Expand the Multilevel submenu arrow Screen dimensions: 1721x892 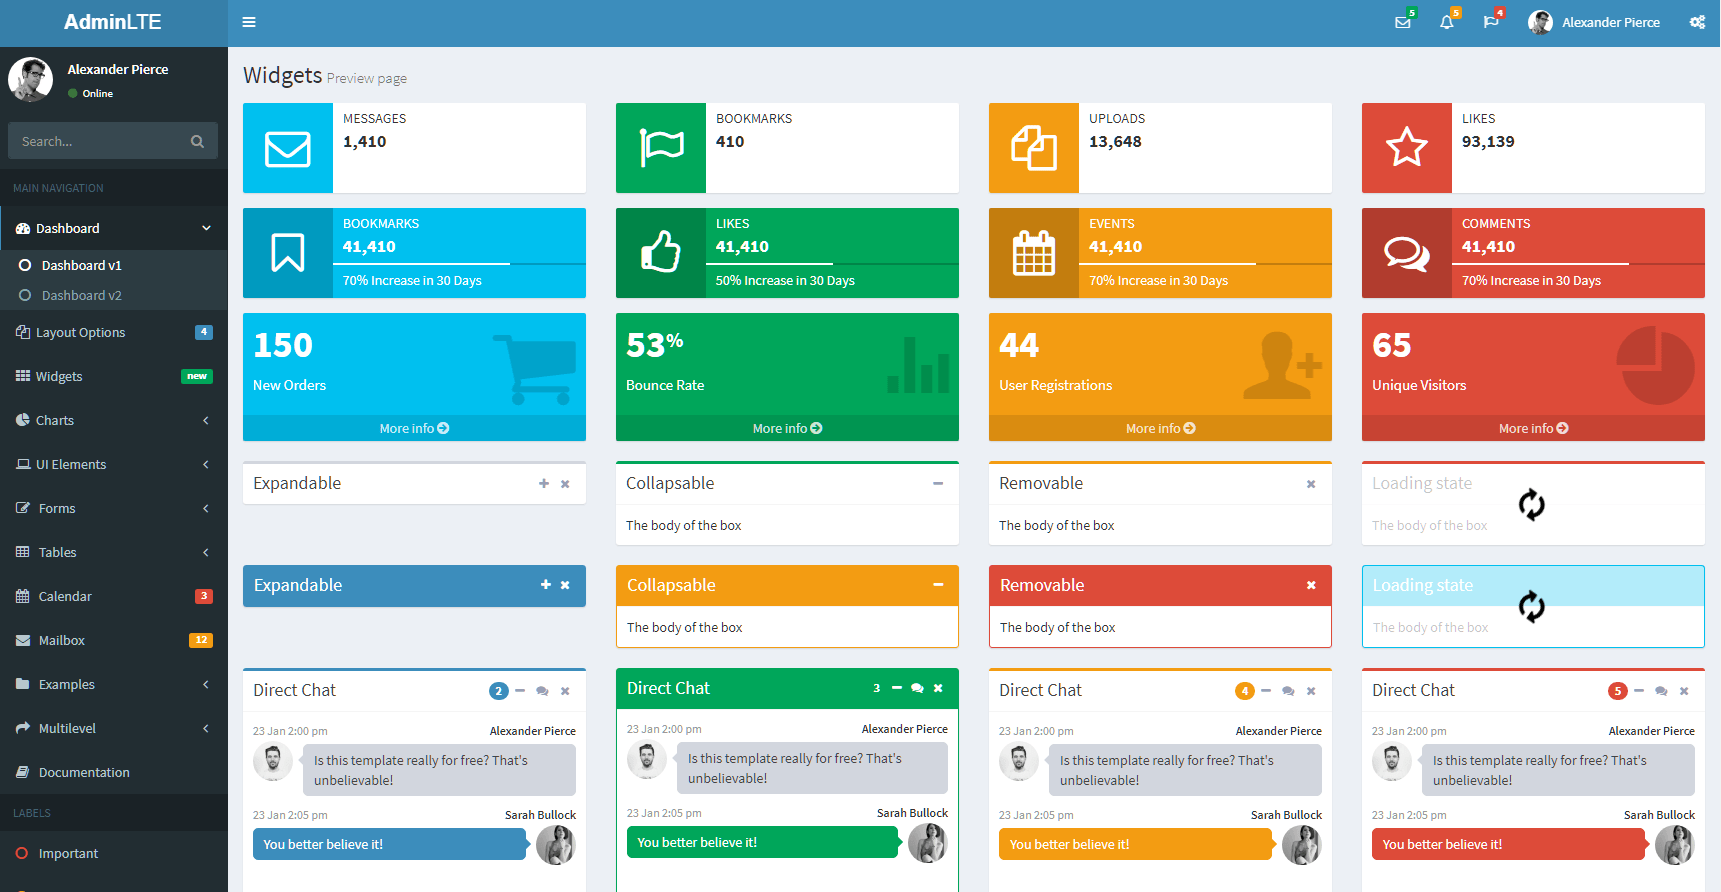point(206,728)
